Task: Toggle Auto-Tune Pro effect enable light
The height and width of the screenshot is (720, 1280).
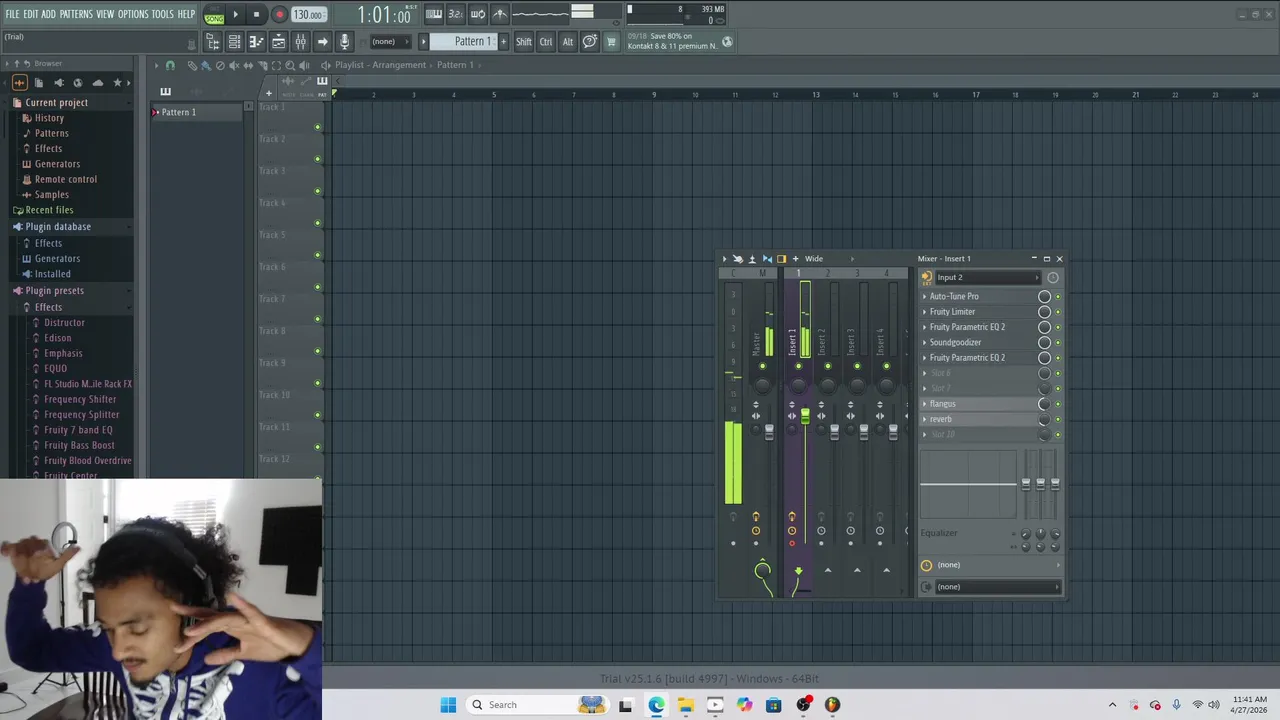Action: tap(1057, 297)
